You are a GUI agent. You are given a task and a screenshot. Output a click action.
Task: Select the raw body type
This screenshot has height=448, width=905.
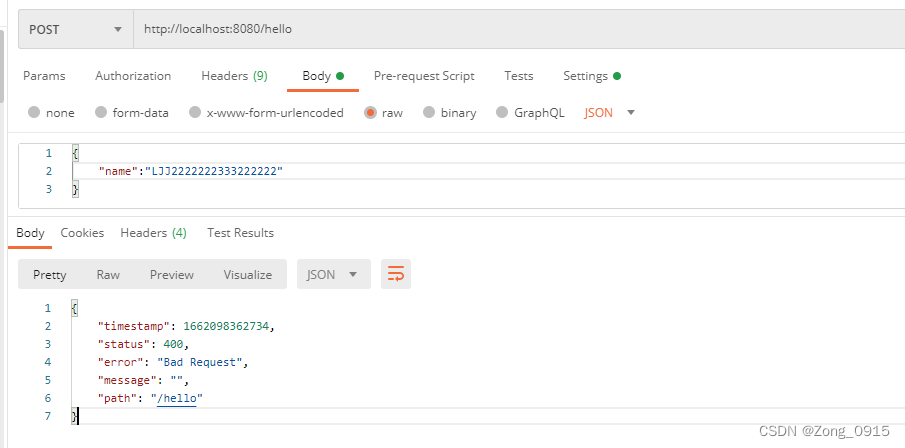click(384, 113)
